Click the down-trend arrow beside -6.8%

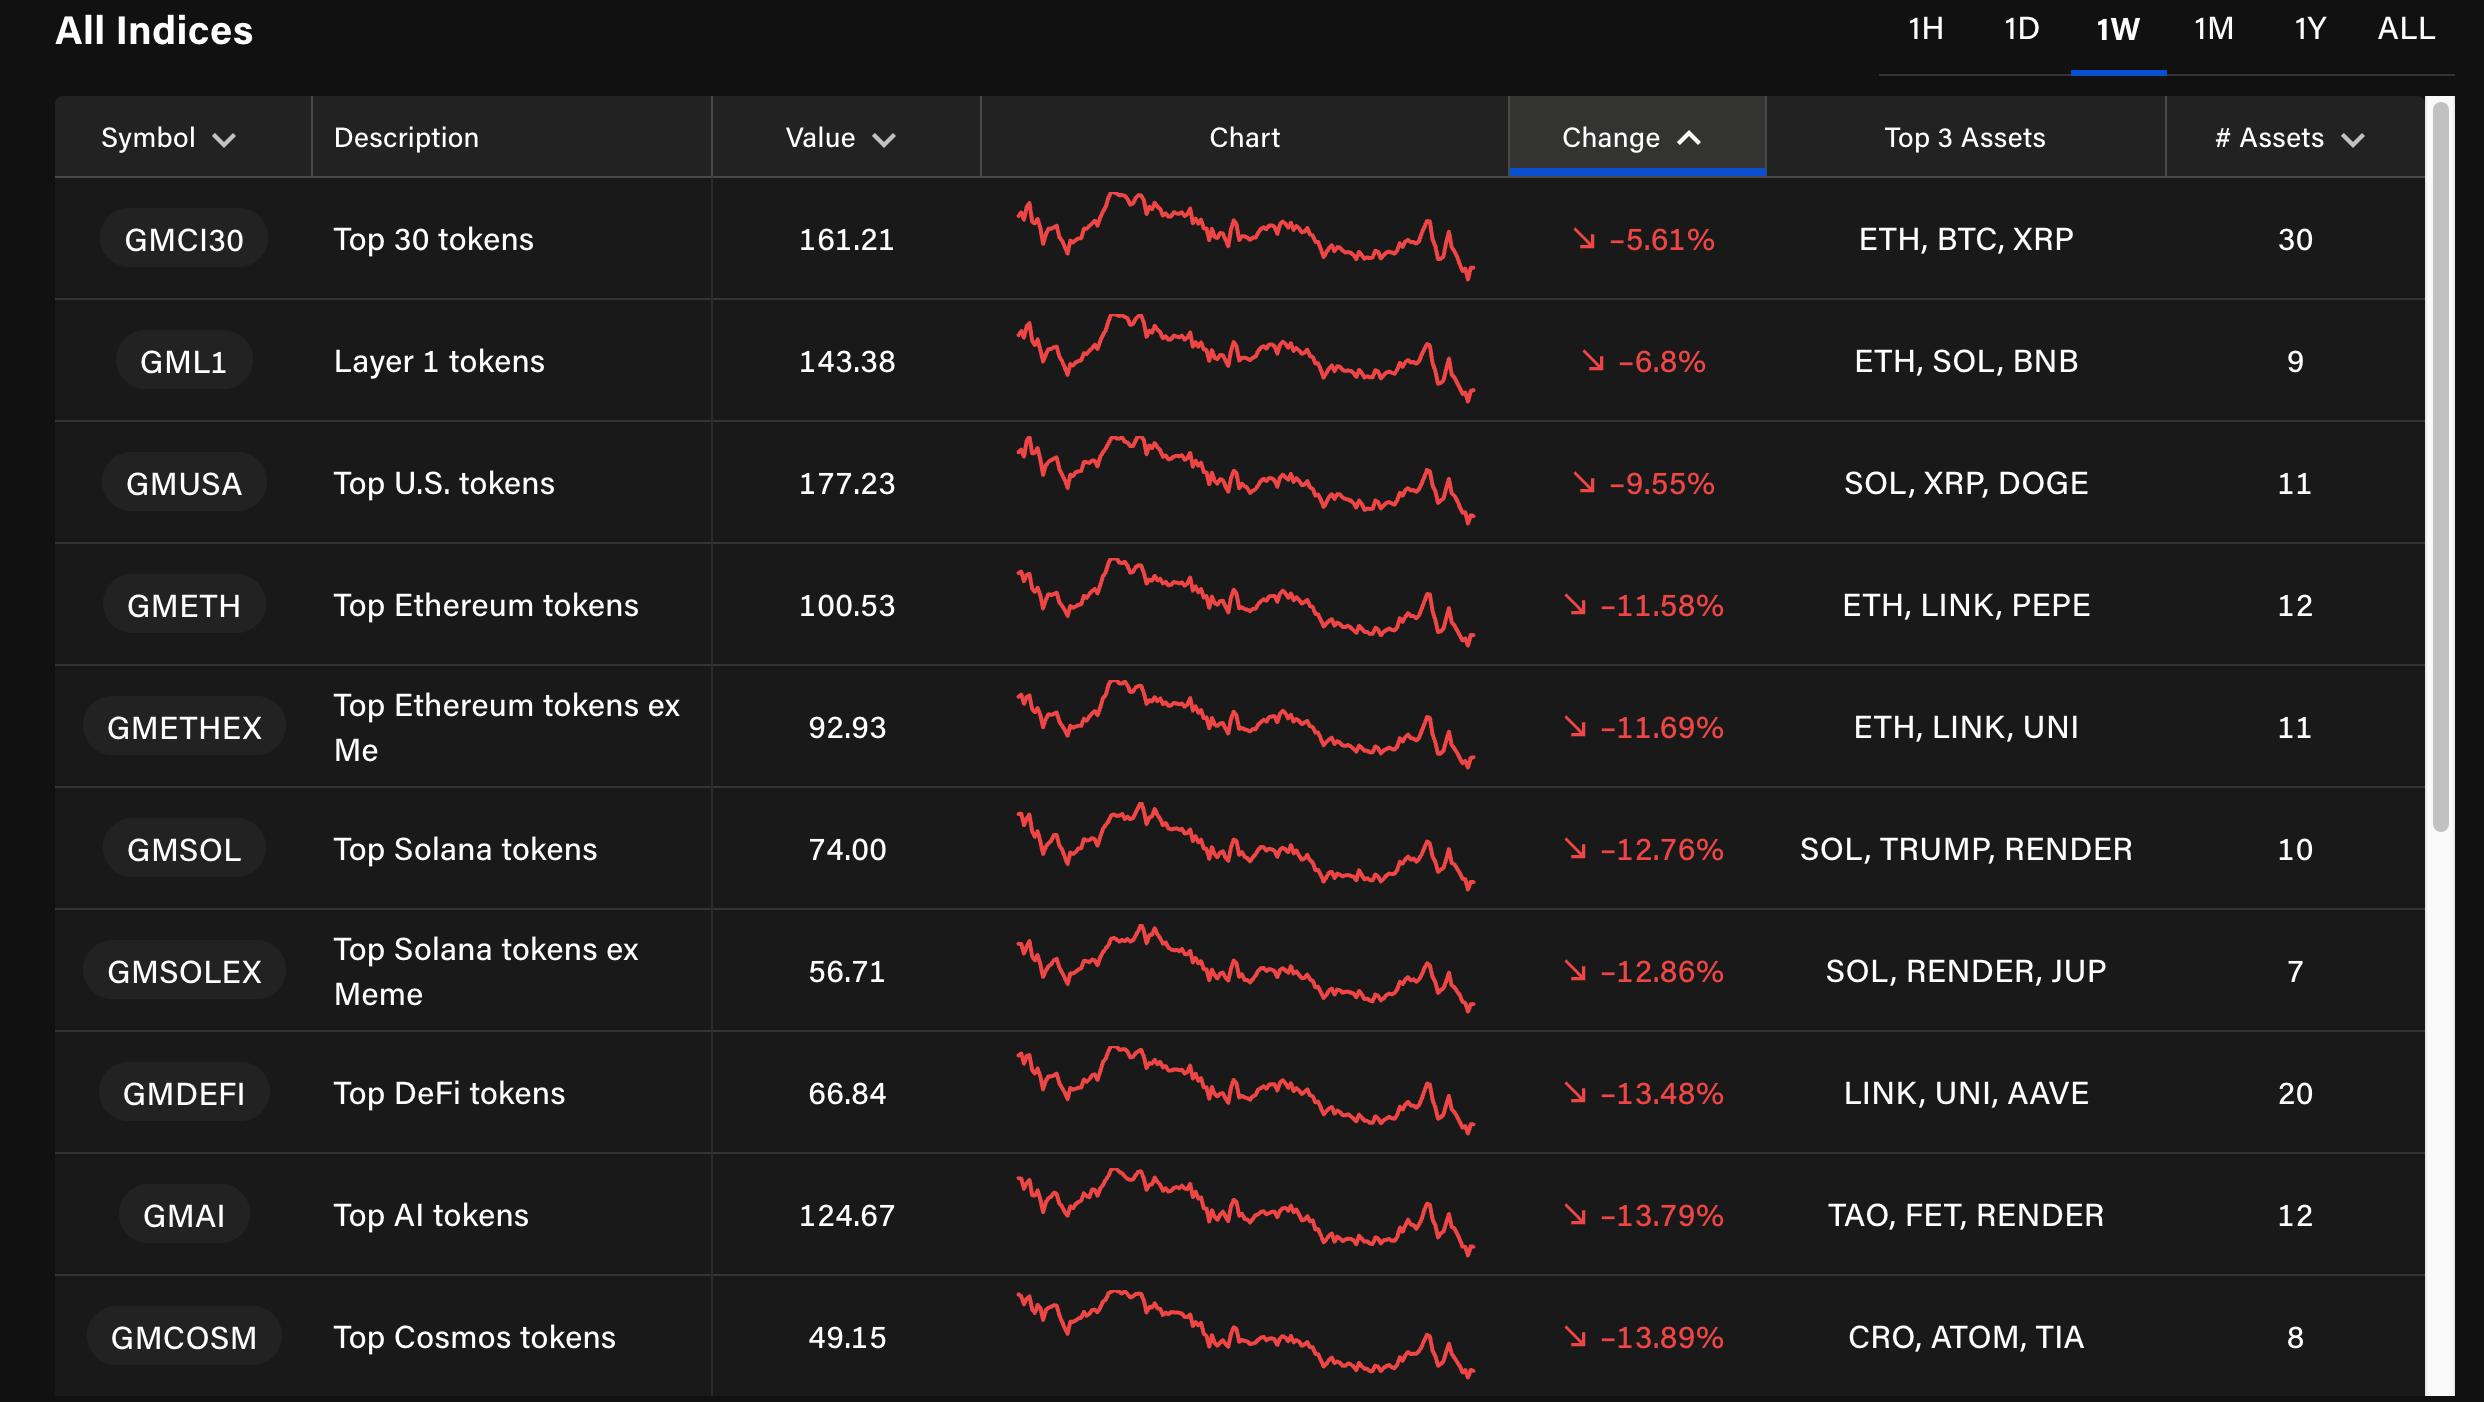click(1593, 361)
